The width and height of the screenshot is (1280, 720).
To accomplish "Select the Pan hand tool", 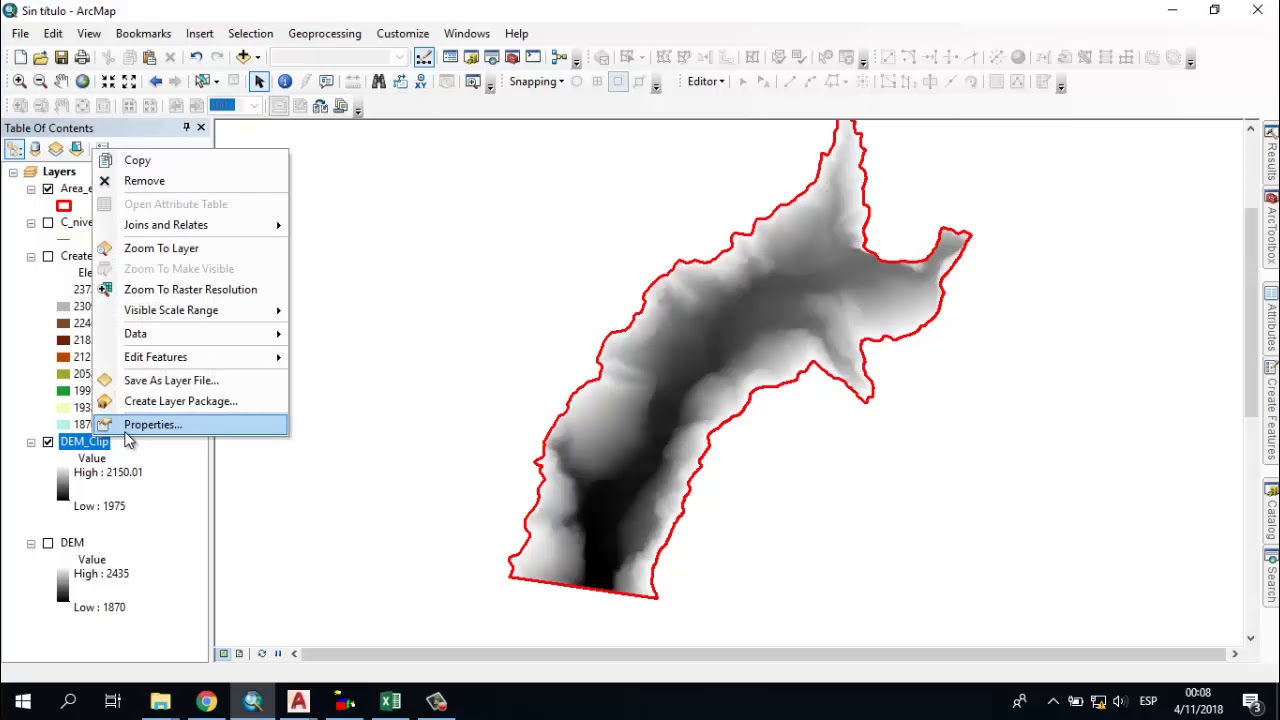I will (x=61, y=82).
